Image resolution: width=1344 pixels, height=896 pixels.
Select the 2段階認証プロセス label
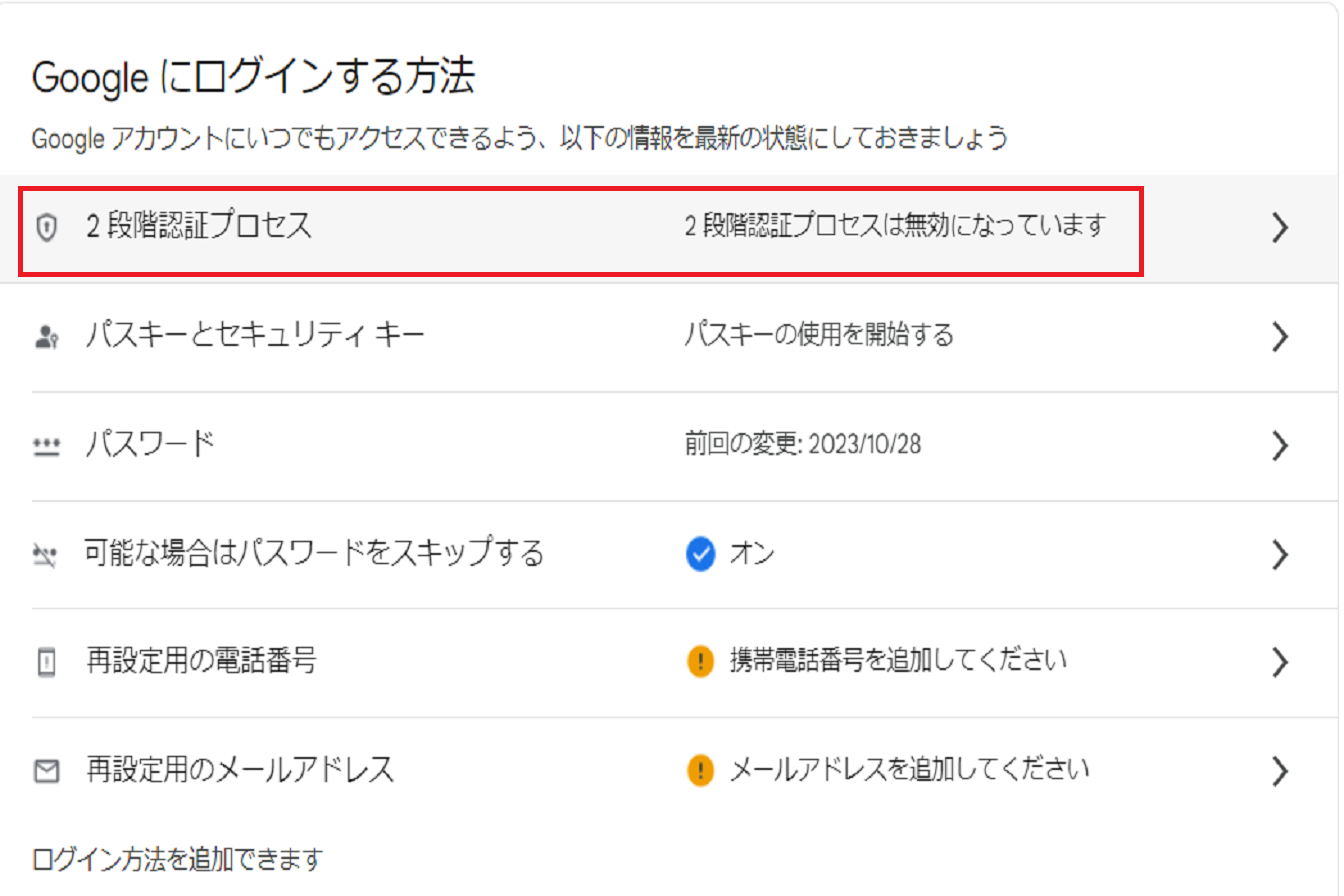coord(199,227)
